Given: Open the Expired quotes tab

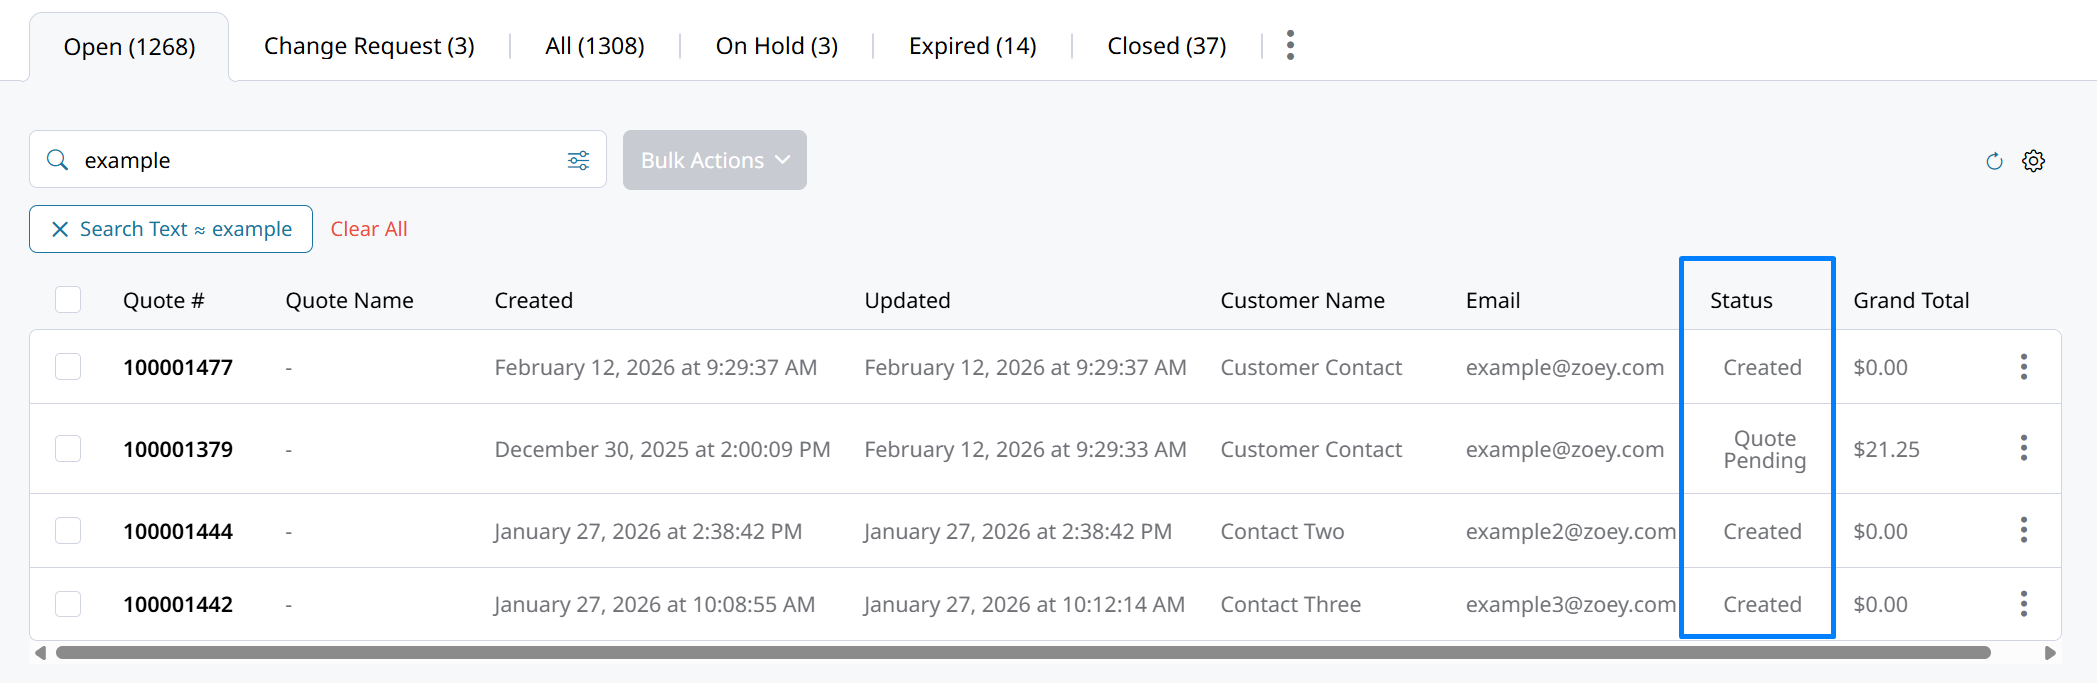Looking at the screenshot, I should point(972,46).
